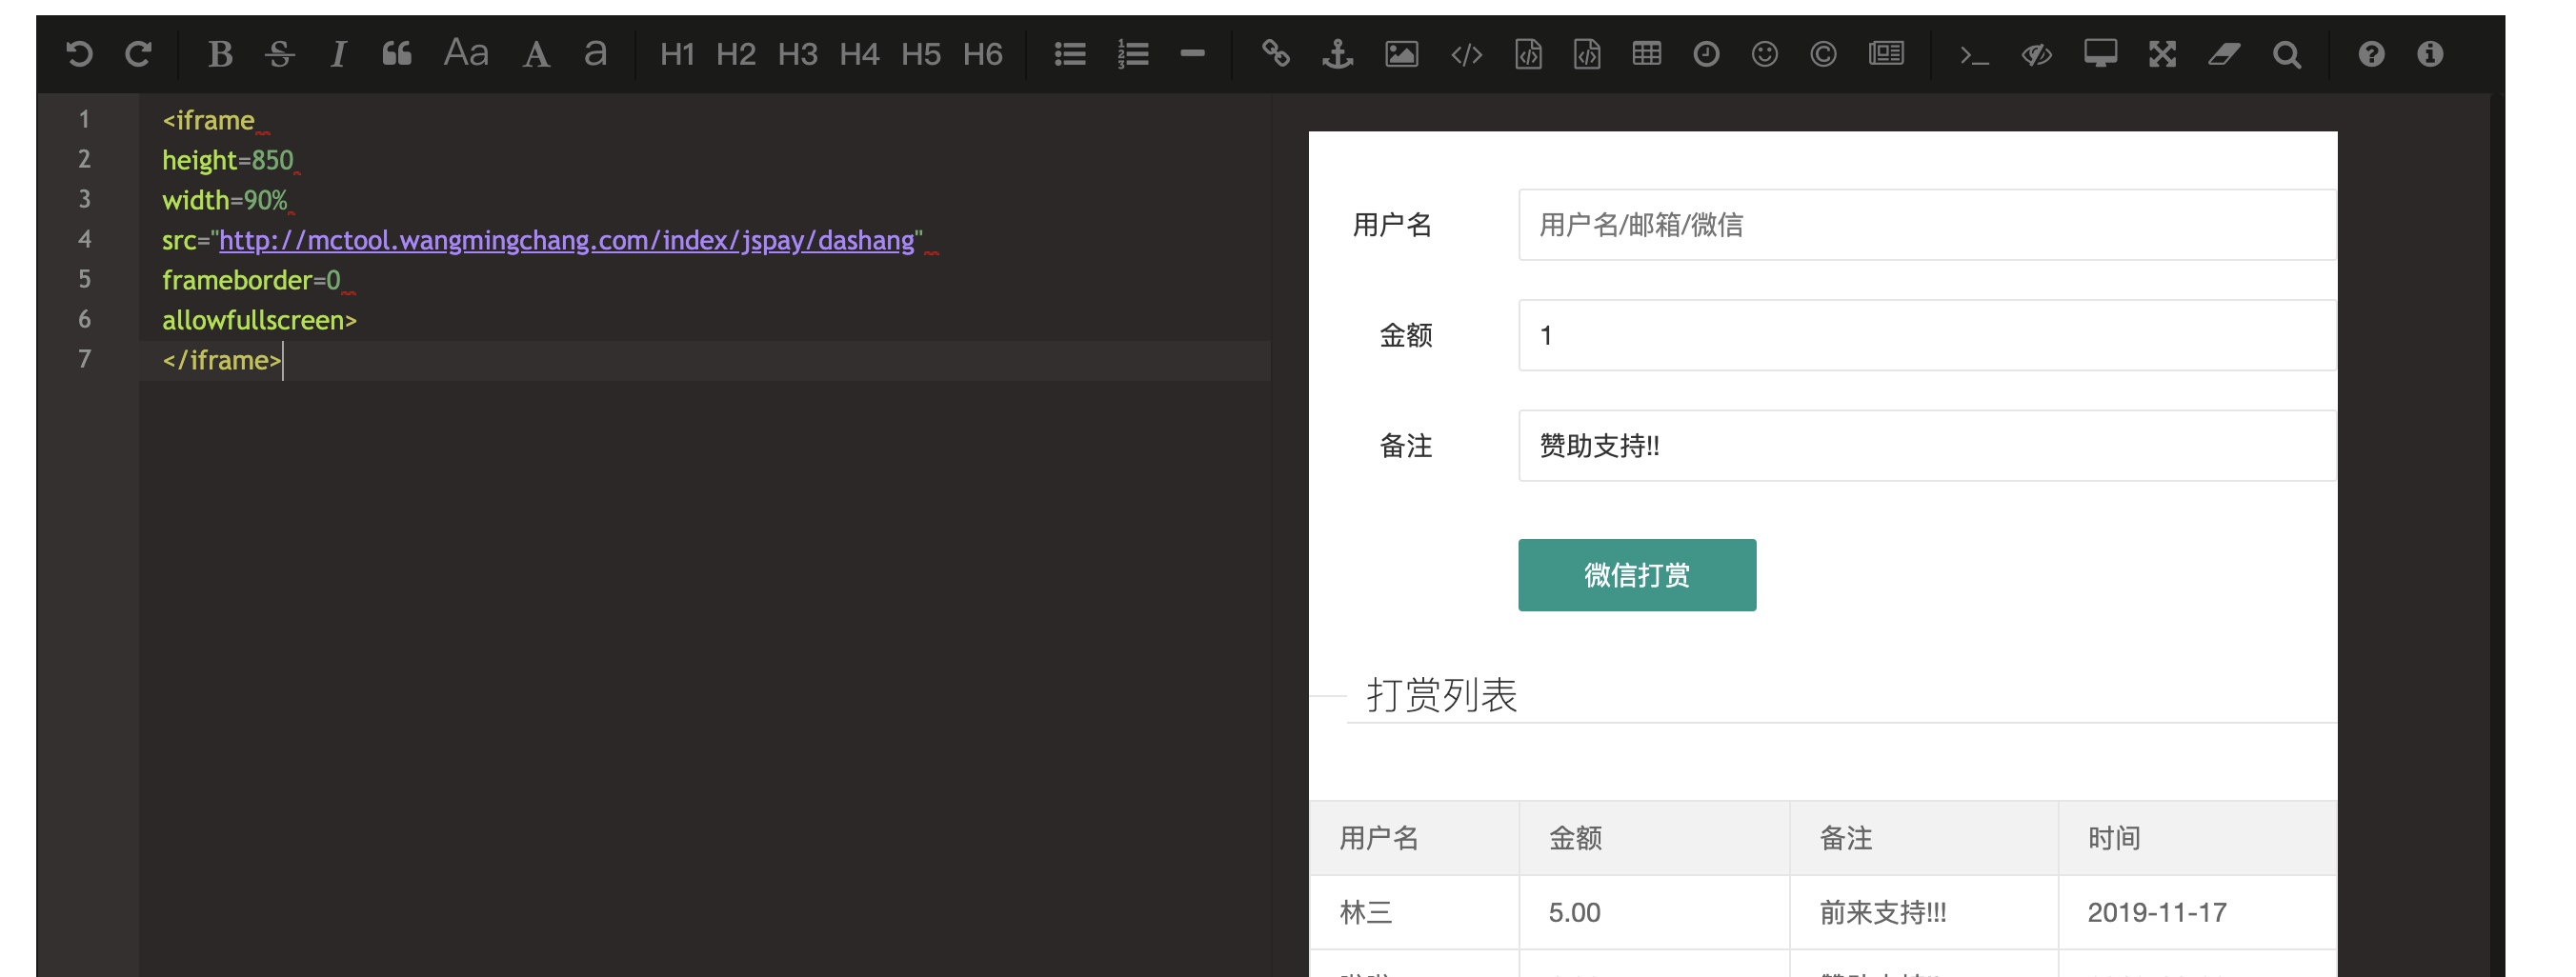Click the height=850 code line
The image size is (2576, 977).
[228, 160]
